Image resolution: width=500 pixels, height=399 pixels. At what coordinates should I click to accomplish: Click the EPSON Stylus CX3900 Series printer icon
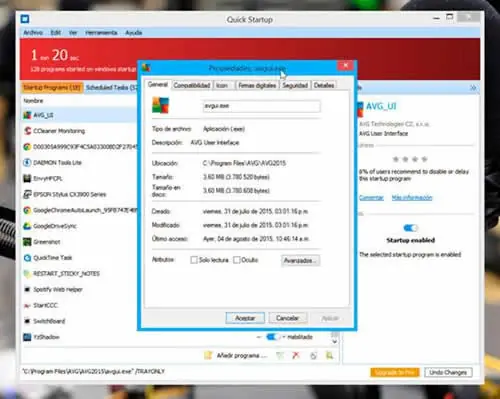click(x=27, y=194)
